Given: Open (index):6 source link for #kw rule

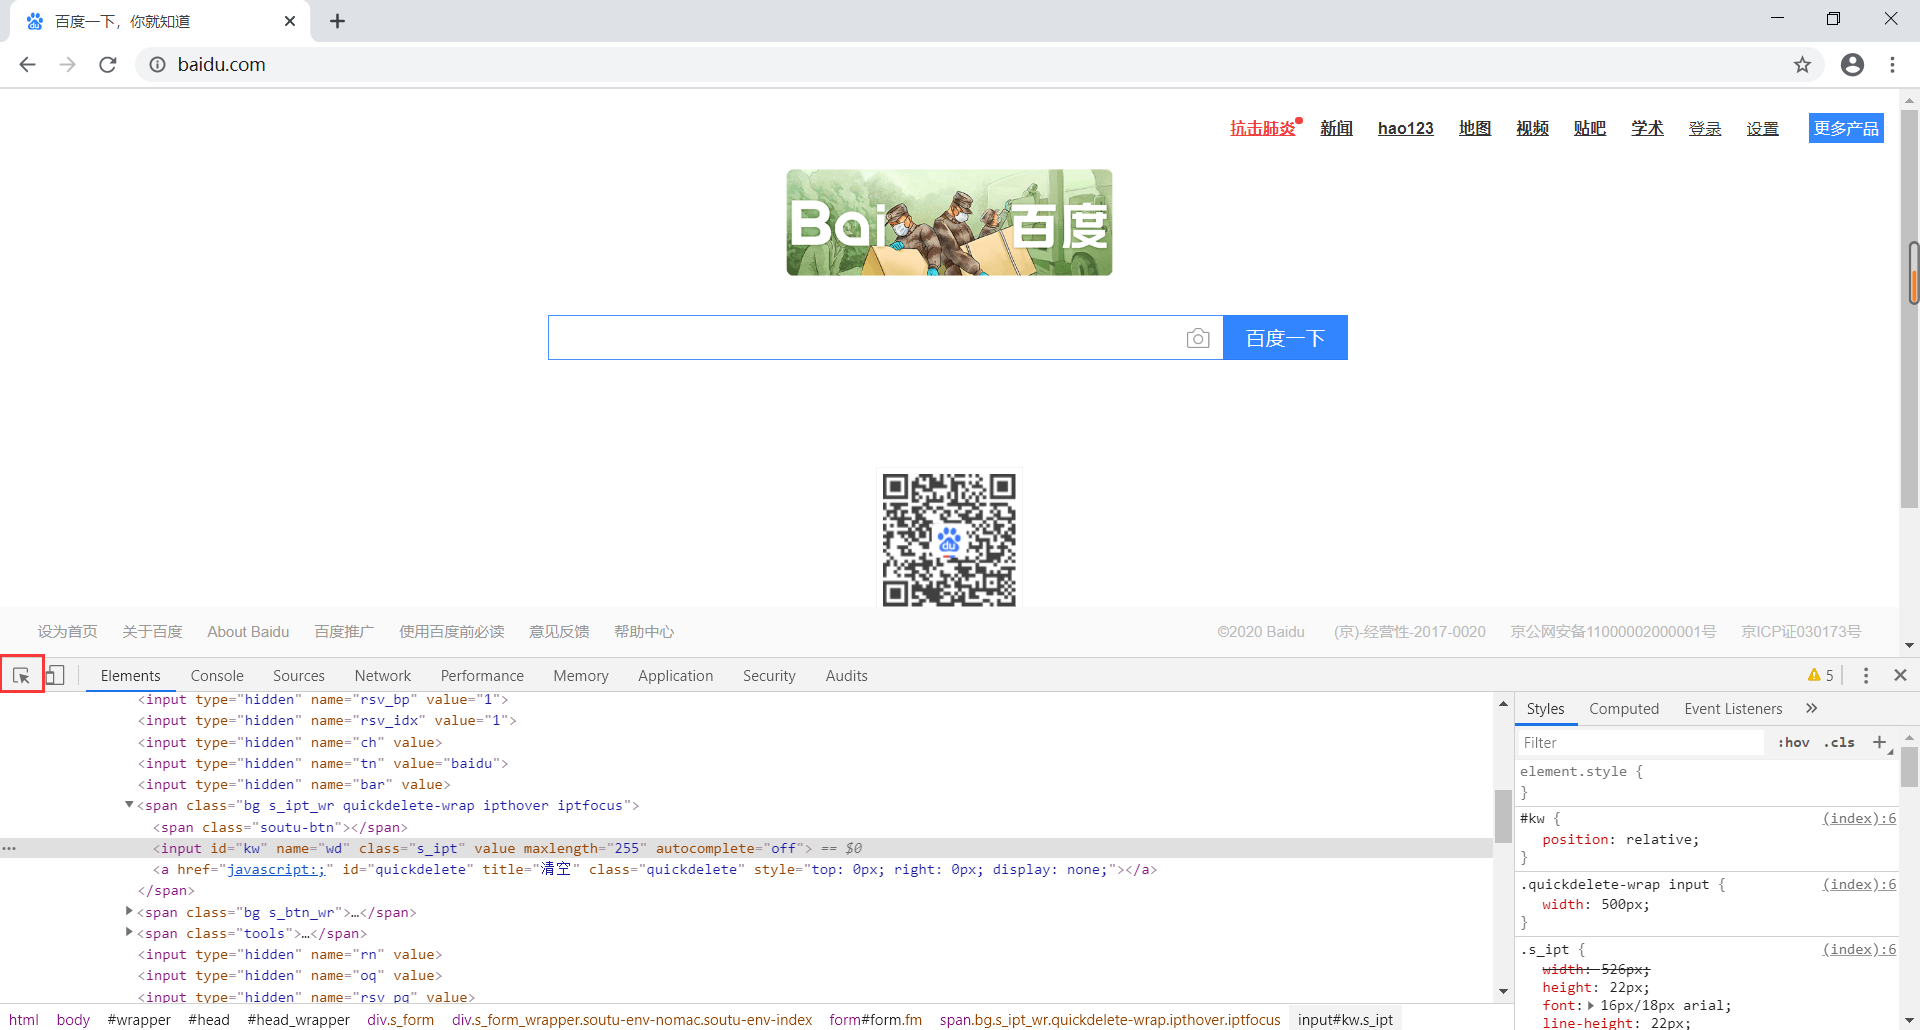Looking at the screenshot, I should point(1859,818).
